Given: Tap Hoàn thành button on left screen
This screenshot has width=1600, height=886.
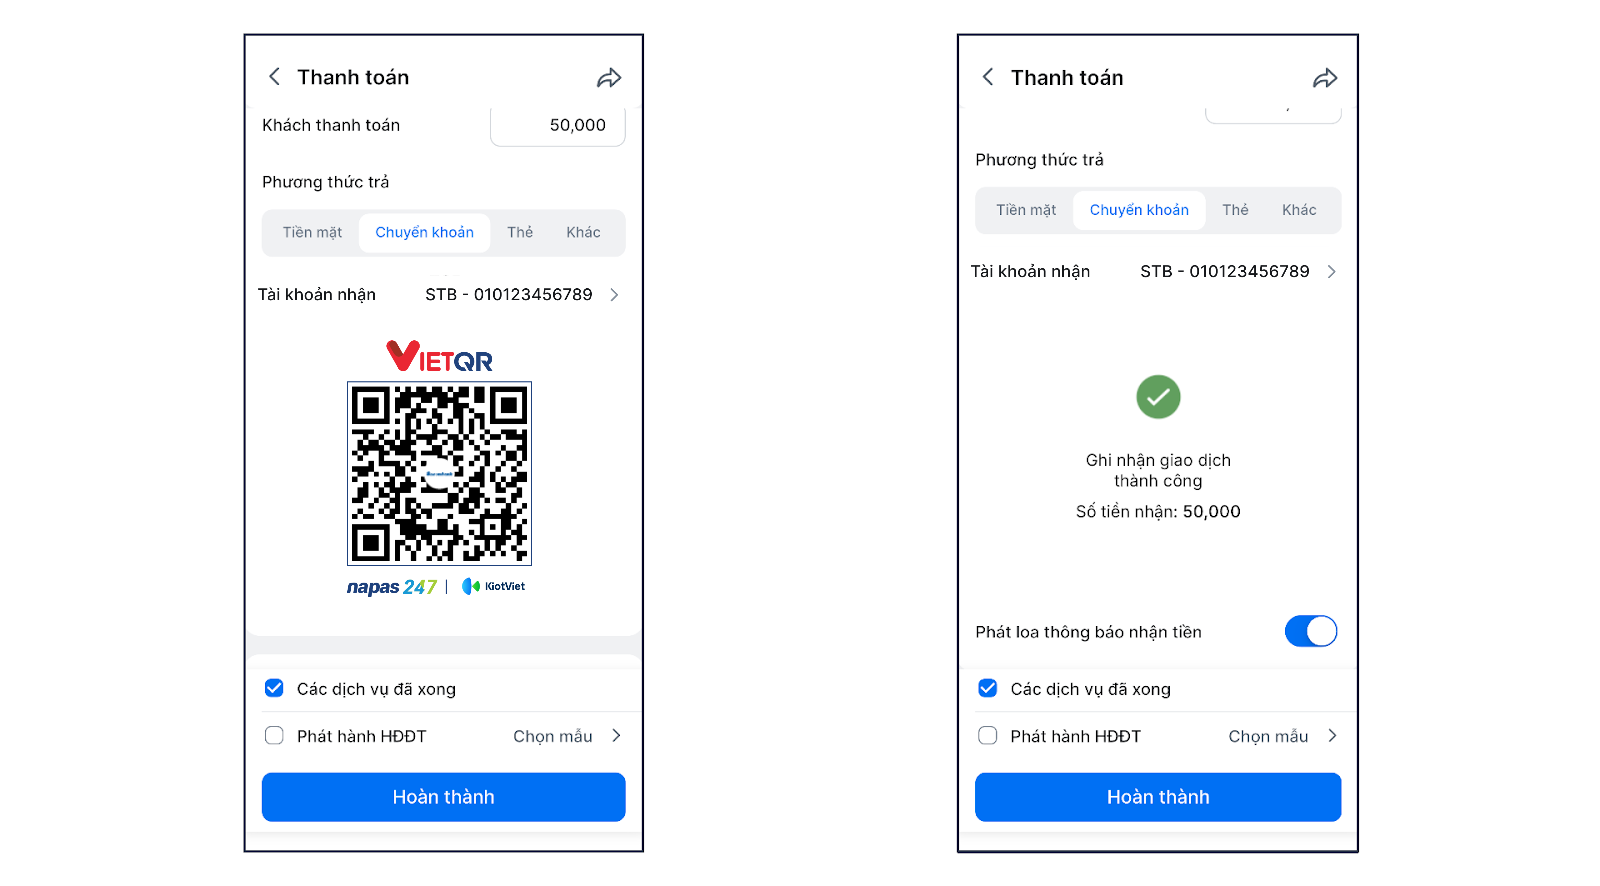Looking at the screenshot, I should pyautogui.click(x=444, y=797).
